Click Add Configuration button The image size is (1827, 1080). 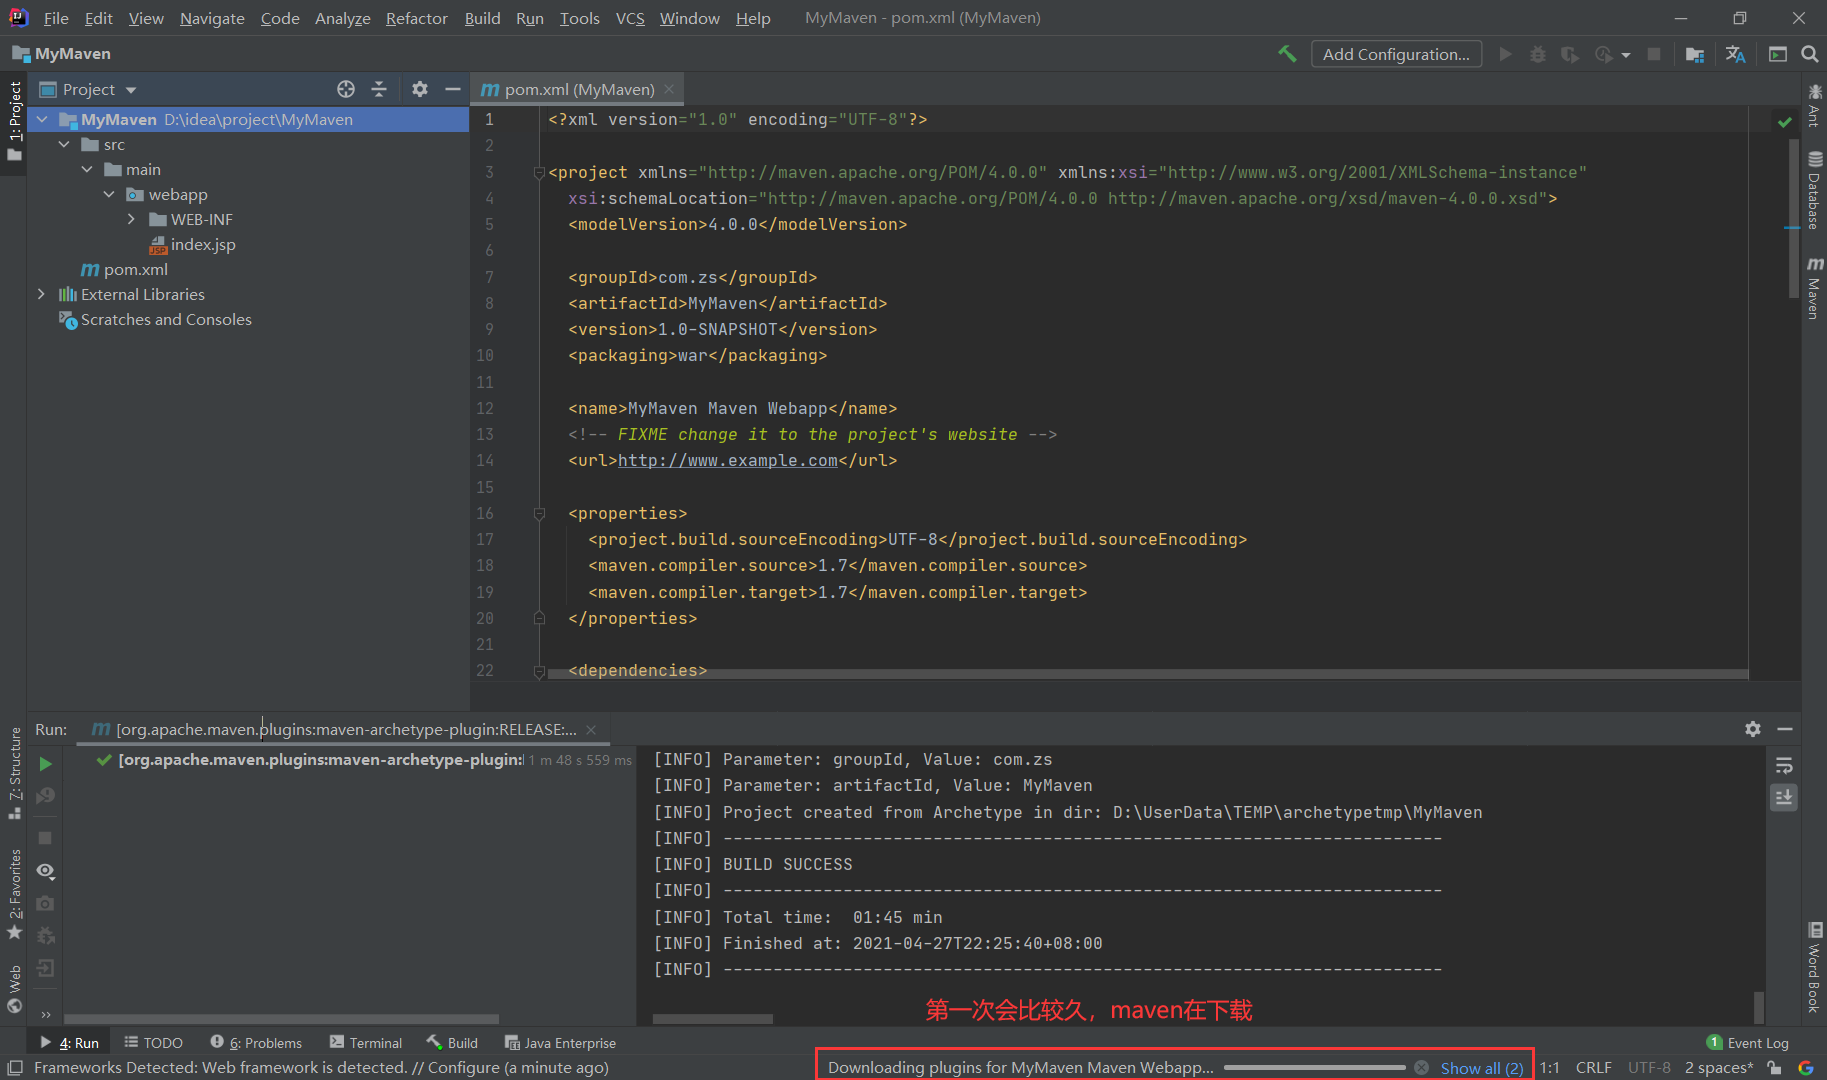pos(1395,54)
